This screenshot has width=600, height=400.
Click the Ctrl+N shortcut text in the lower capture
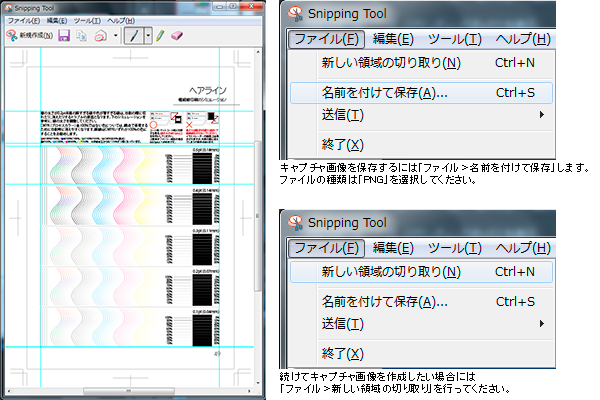click(515, 272)
